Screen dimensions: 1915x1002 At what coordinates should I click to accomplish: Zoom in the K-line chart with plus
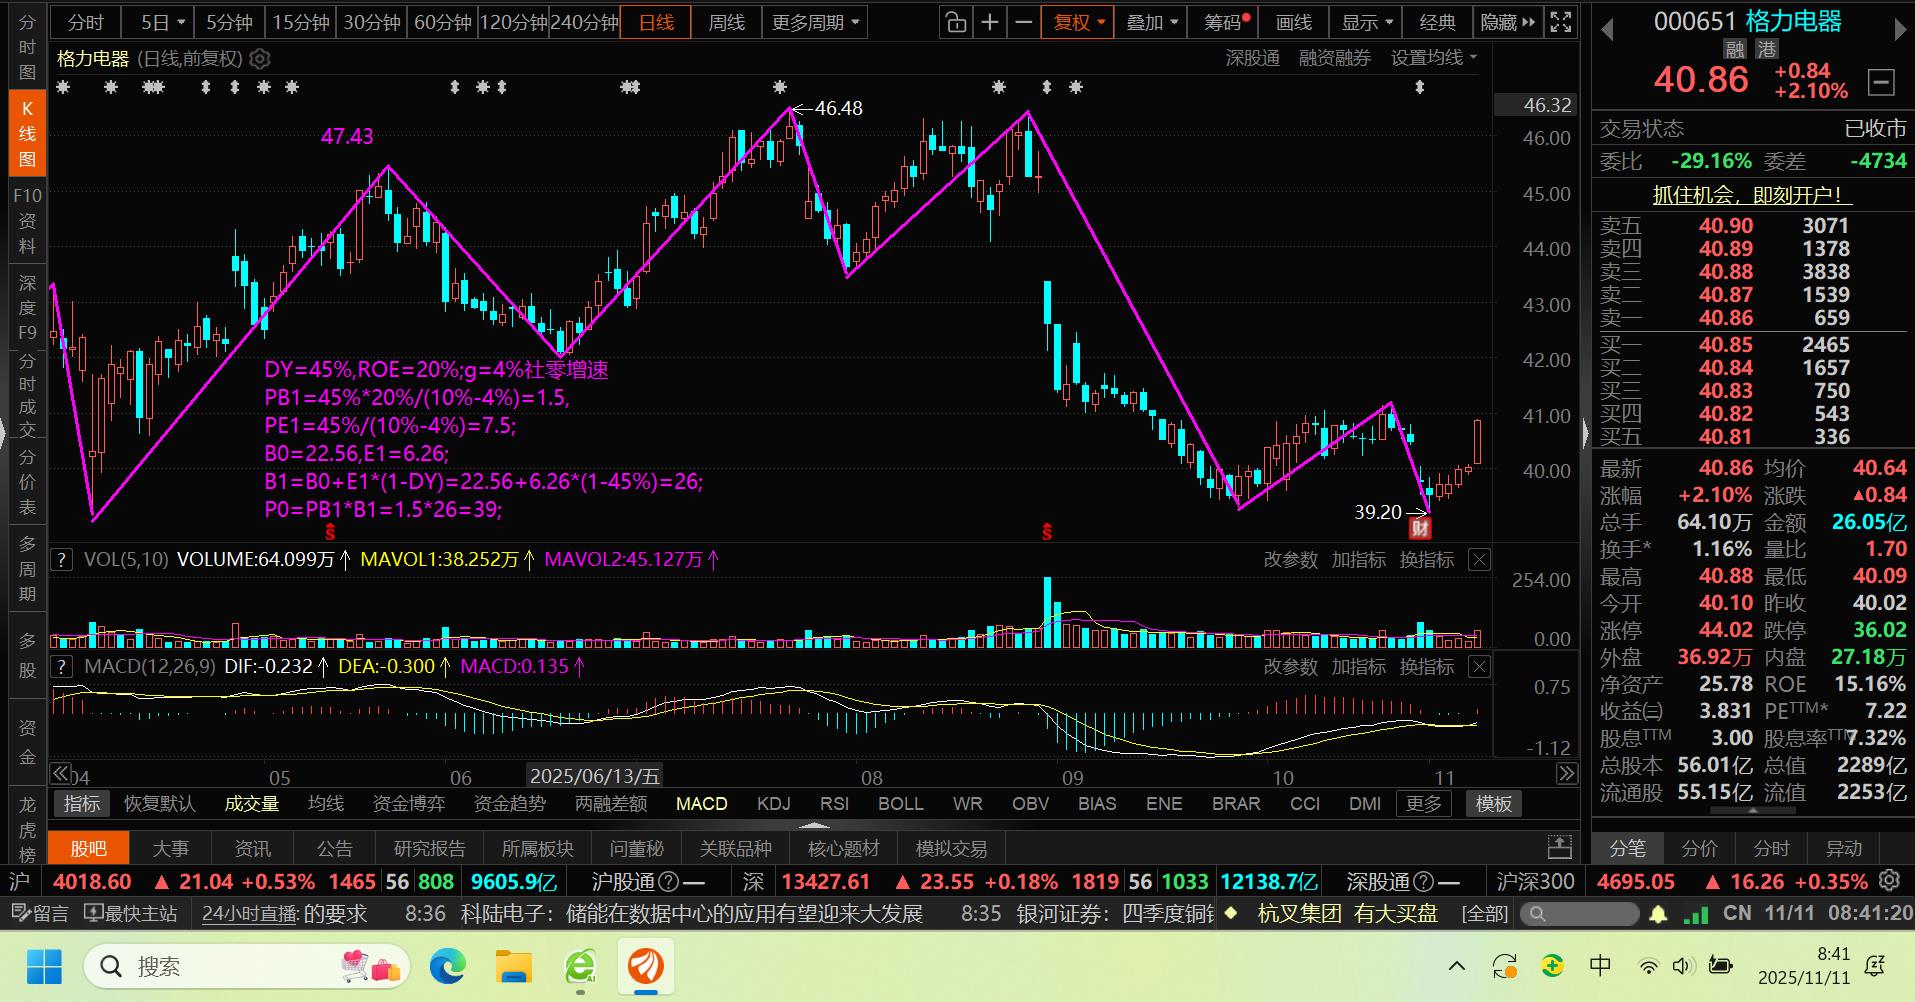point(990,22)
